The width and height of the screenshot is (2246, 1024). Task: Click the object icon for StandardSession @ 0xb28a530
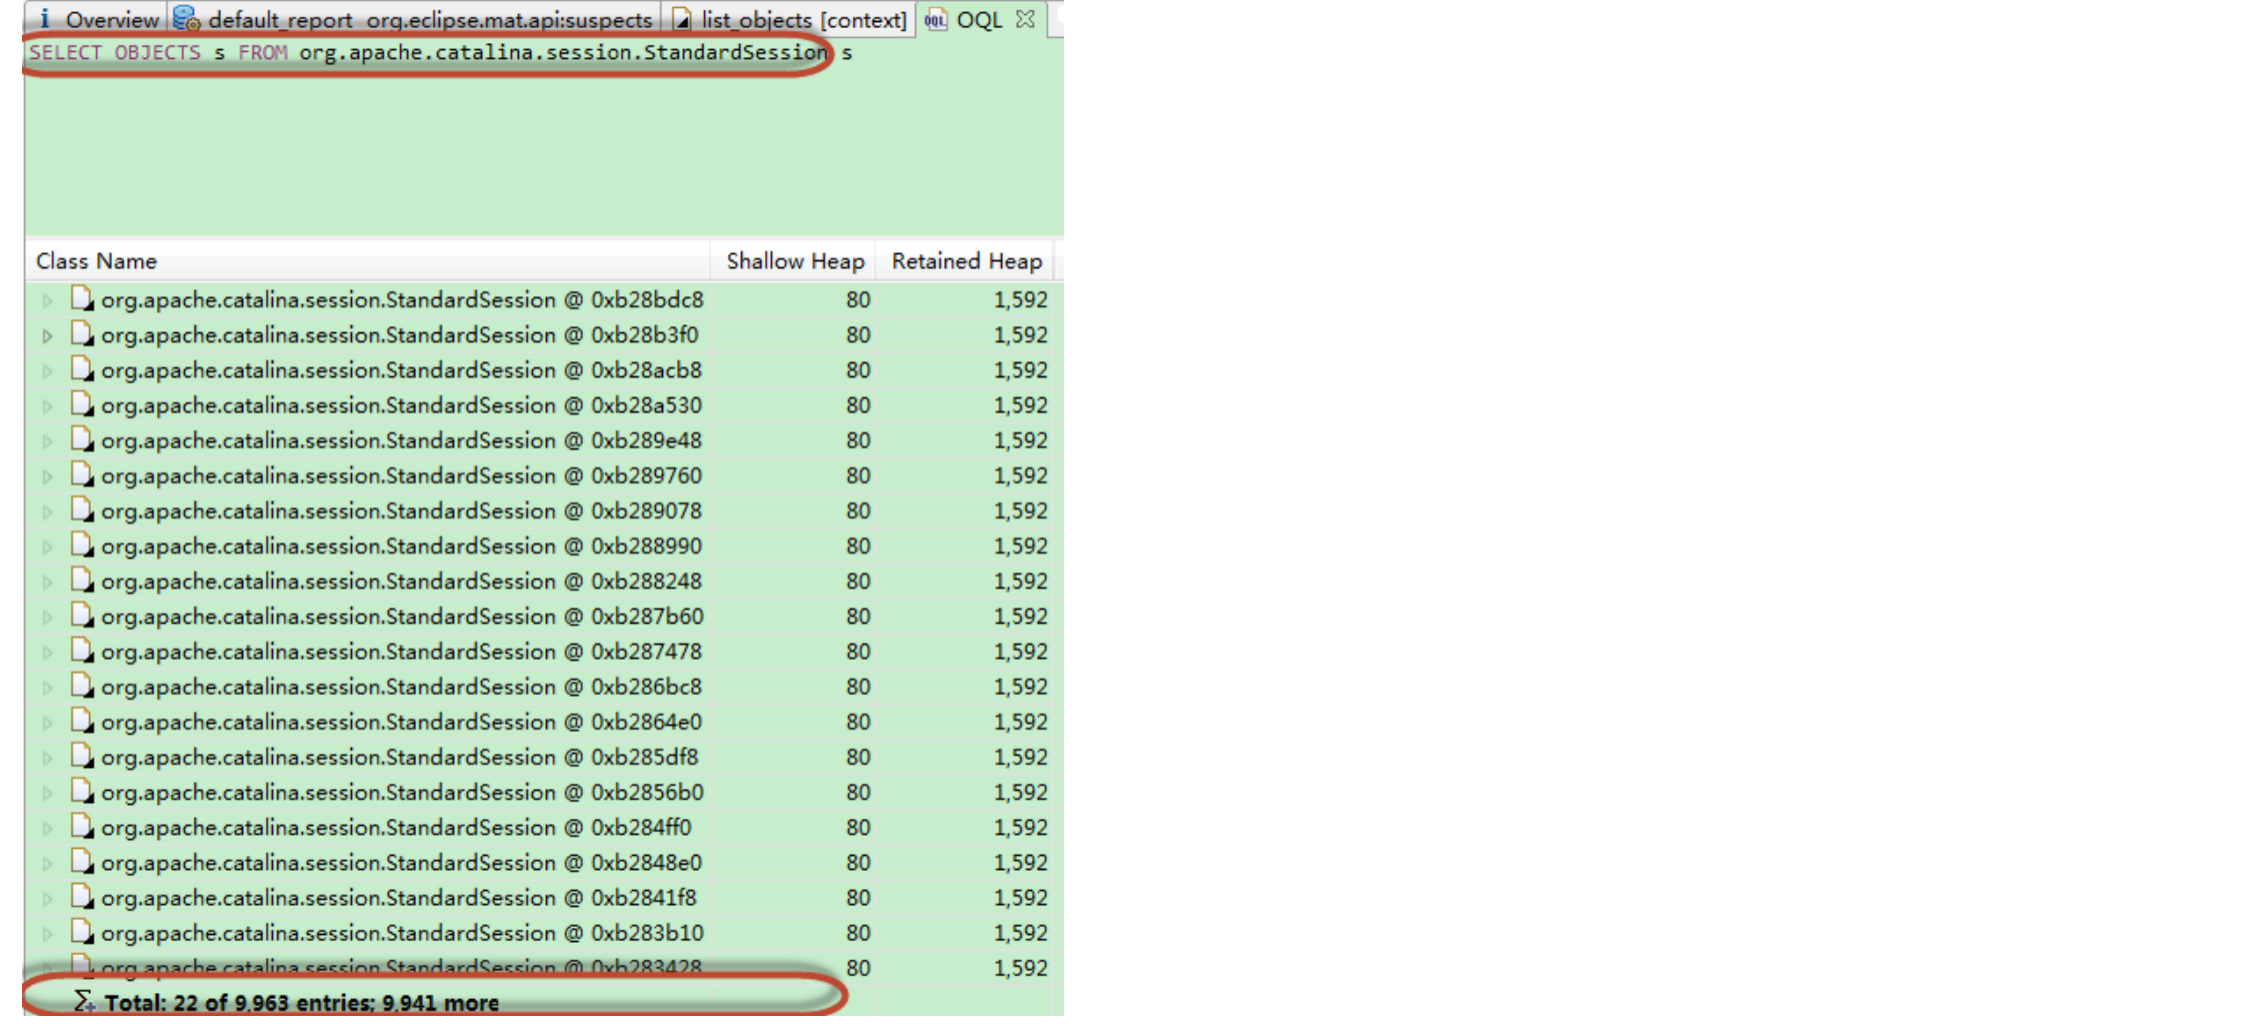82,404
